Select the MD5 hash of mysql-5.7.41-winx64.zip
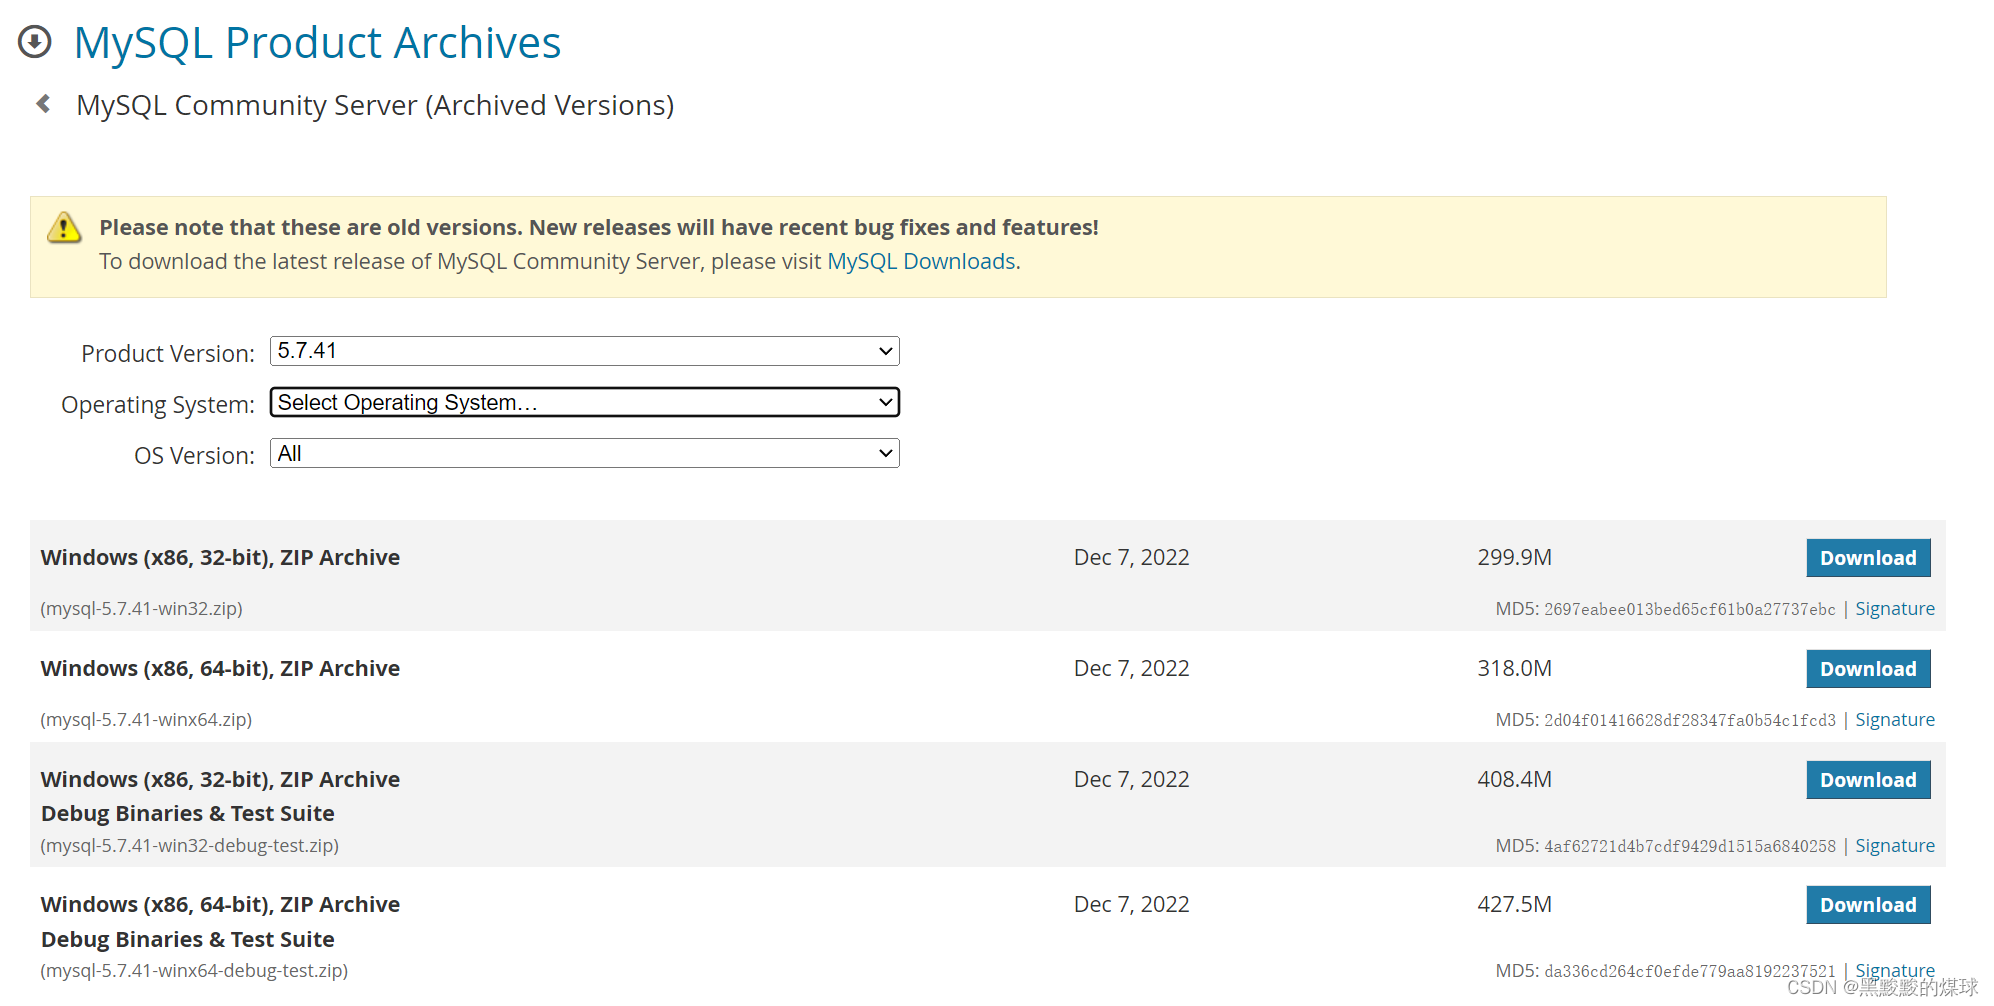Viewport: 1994px width, 1006px height. coord(1690,719)
